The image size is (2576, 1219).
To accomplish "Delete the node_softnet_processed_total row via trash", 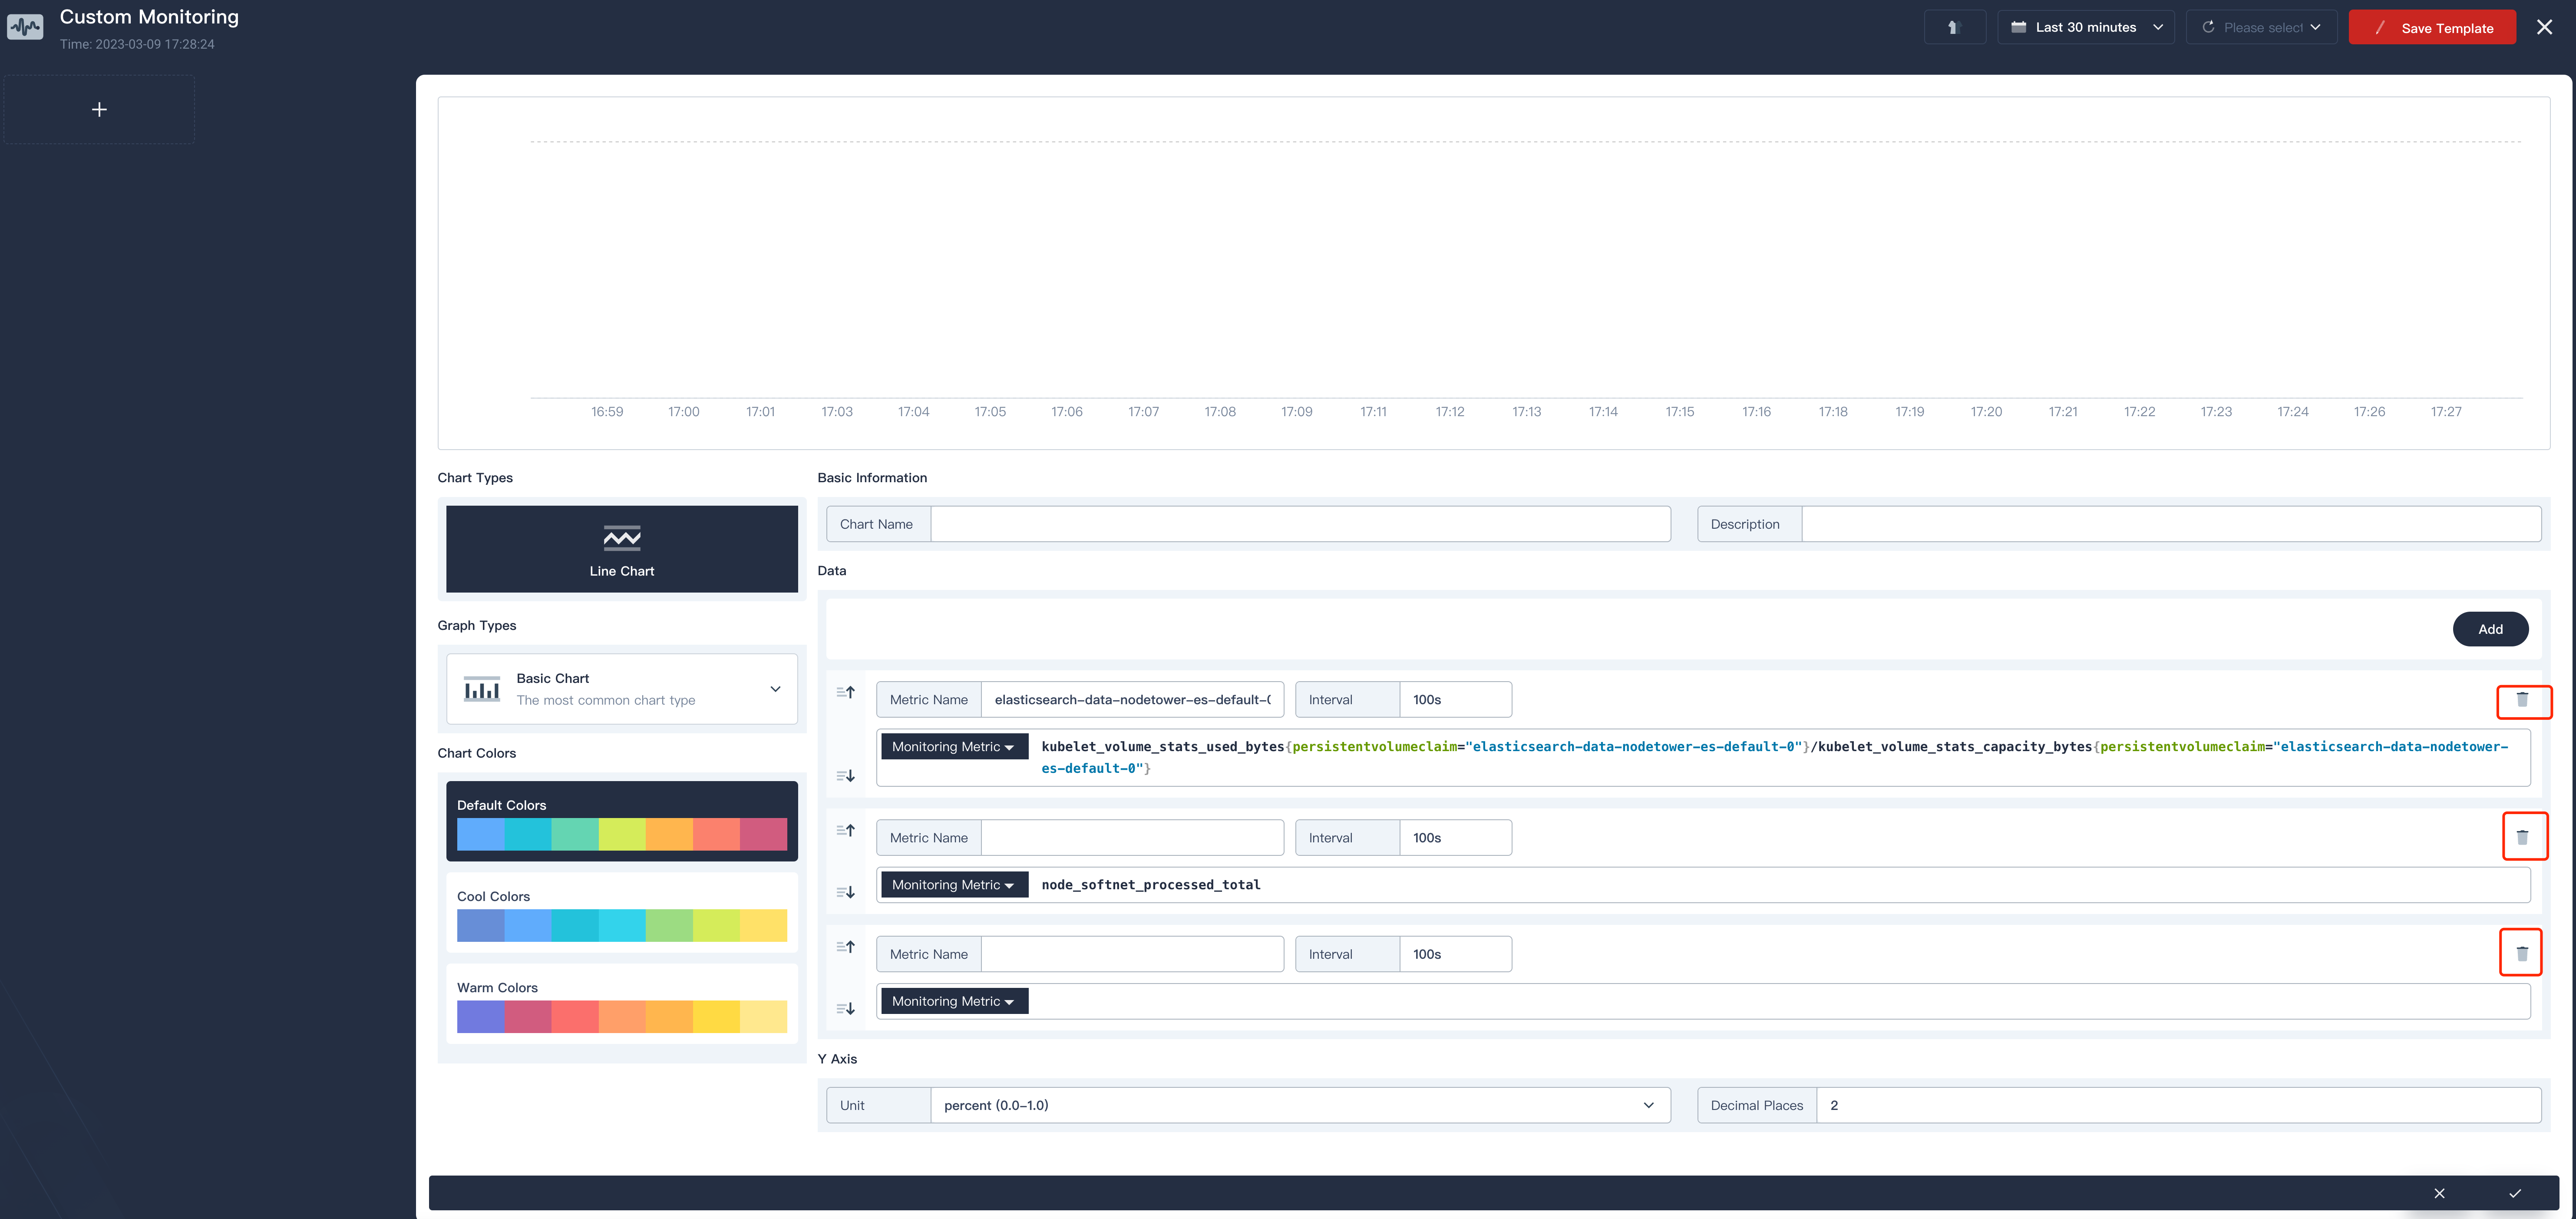I will point(2522,837).
